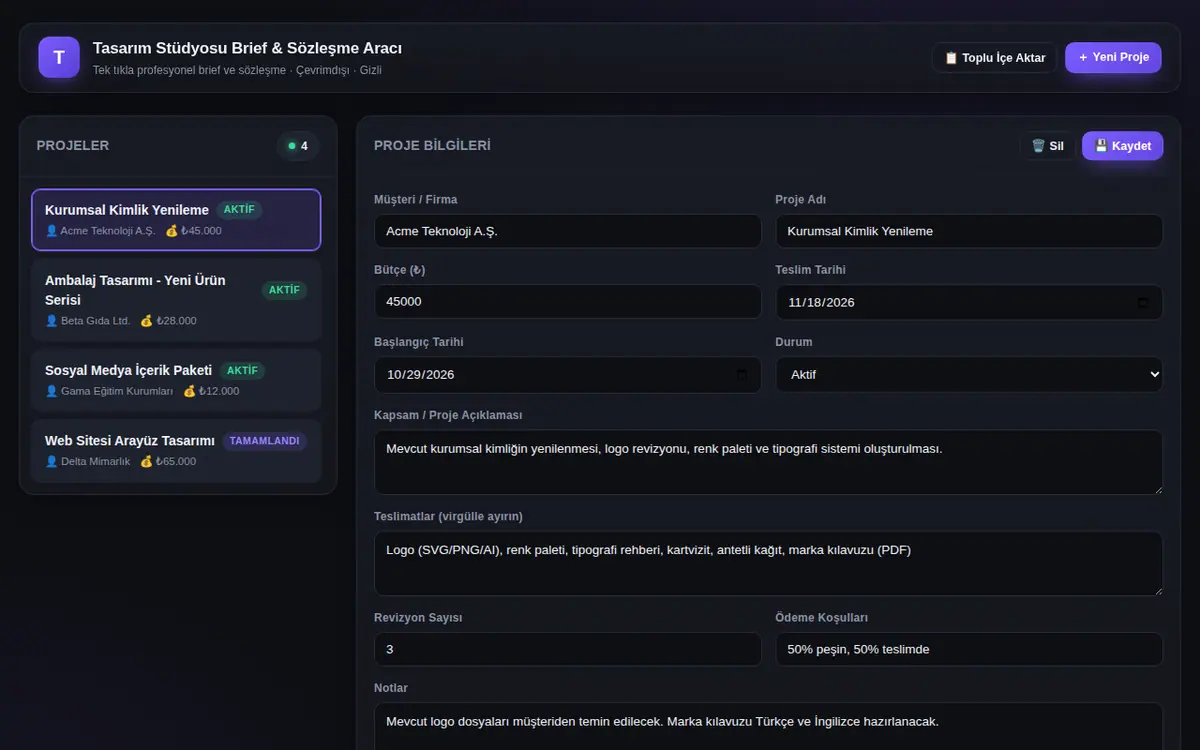Click the money bag icon beside ₺45.000
Screen dimensions: 1200x750
171,231
